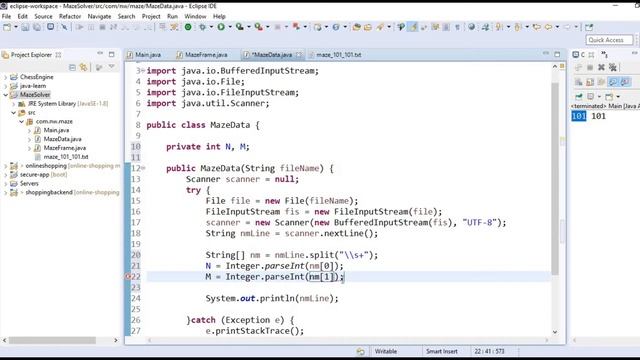This screenshot has width=640, height=360.
Task: Click the green Skip All Breakpoints circle icon
Action: [188, 27]
